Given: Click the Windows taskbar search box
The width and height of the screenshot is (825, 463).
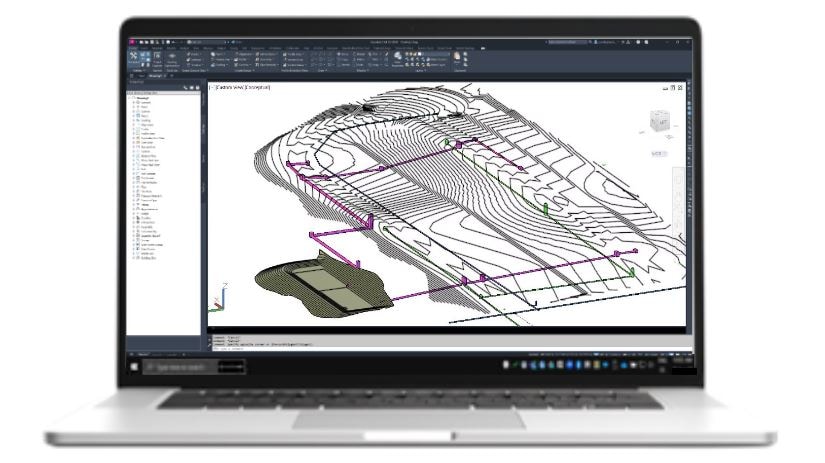Looking at the screenshot, I should tap(180, 367).
